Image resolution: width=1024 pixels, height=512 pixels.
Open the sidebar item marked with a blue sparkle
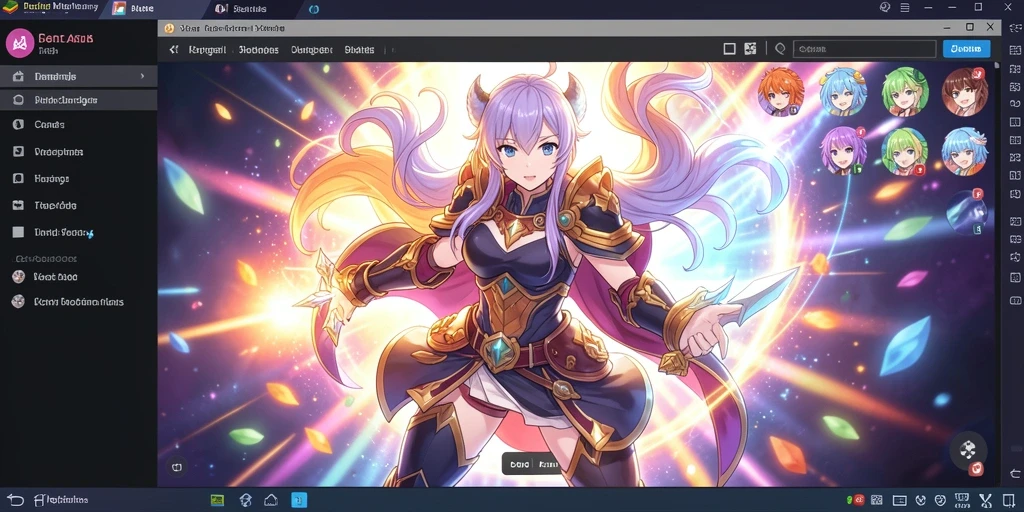pos(64,232)
